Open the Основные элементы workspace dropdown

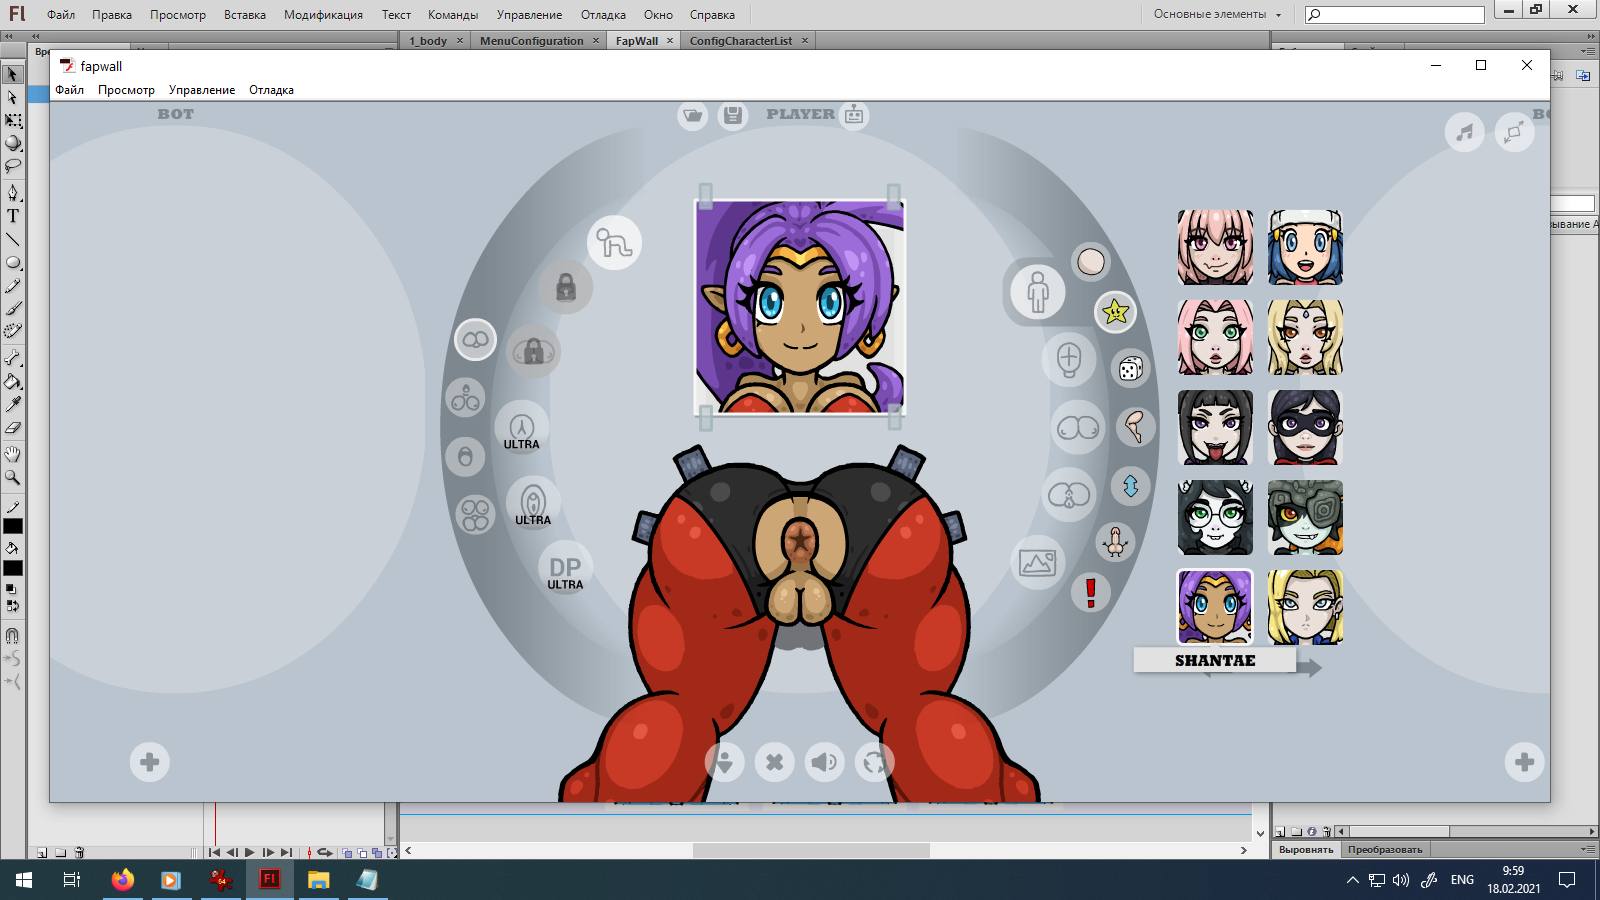1217,14
